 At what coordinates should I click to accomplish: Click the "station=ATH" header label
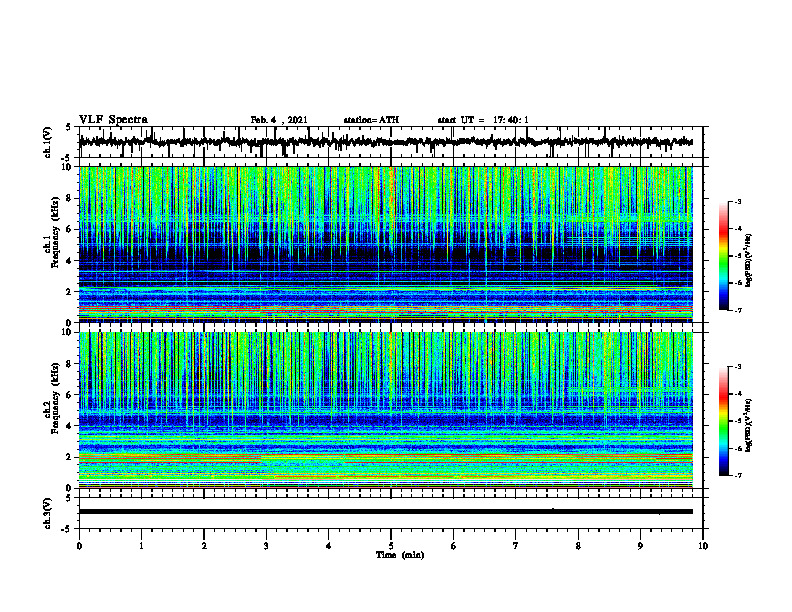[371, 120]
